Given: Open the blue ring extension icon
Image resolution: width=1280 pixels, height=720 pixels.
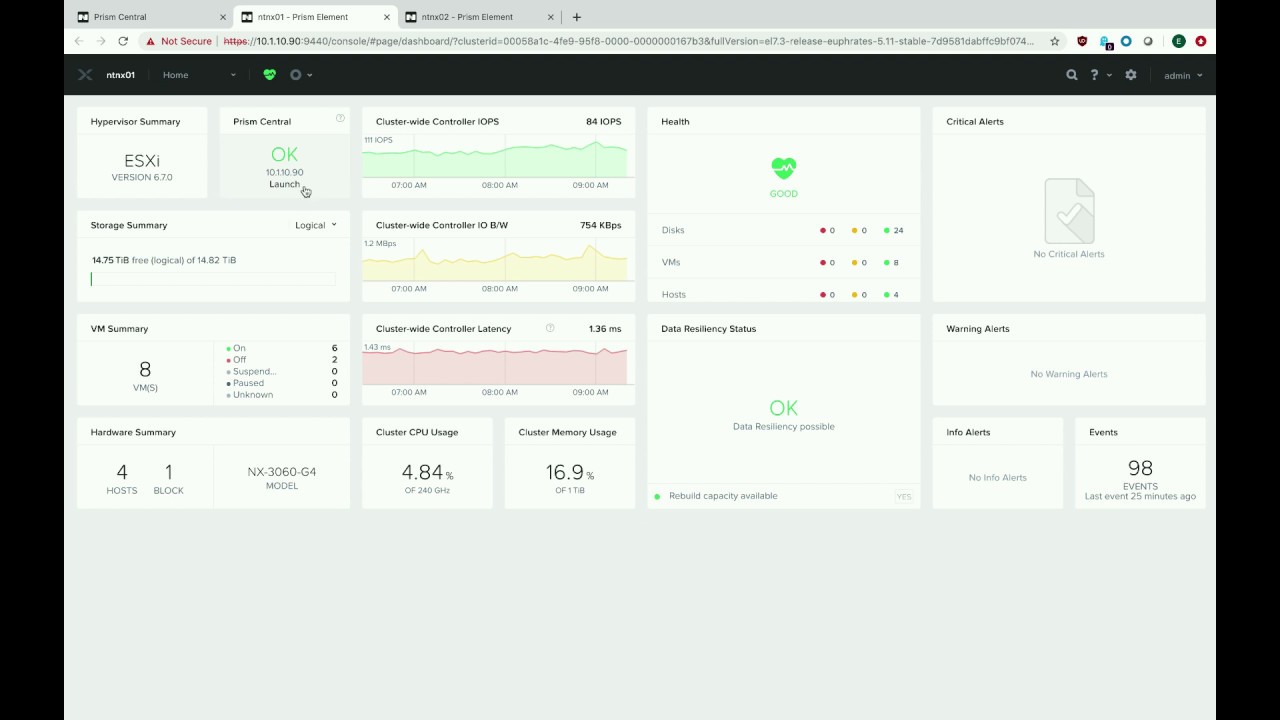Looking at the screenshot, I should click(1126, 41).
